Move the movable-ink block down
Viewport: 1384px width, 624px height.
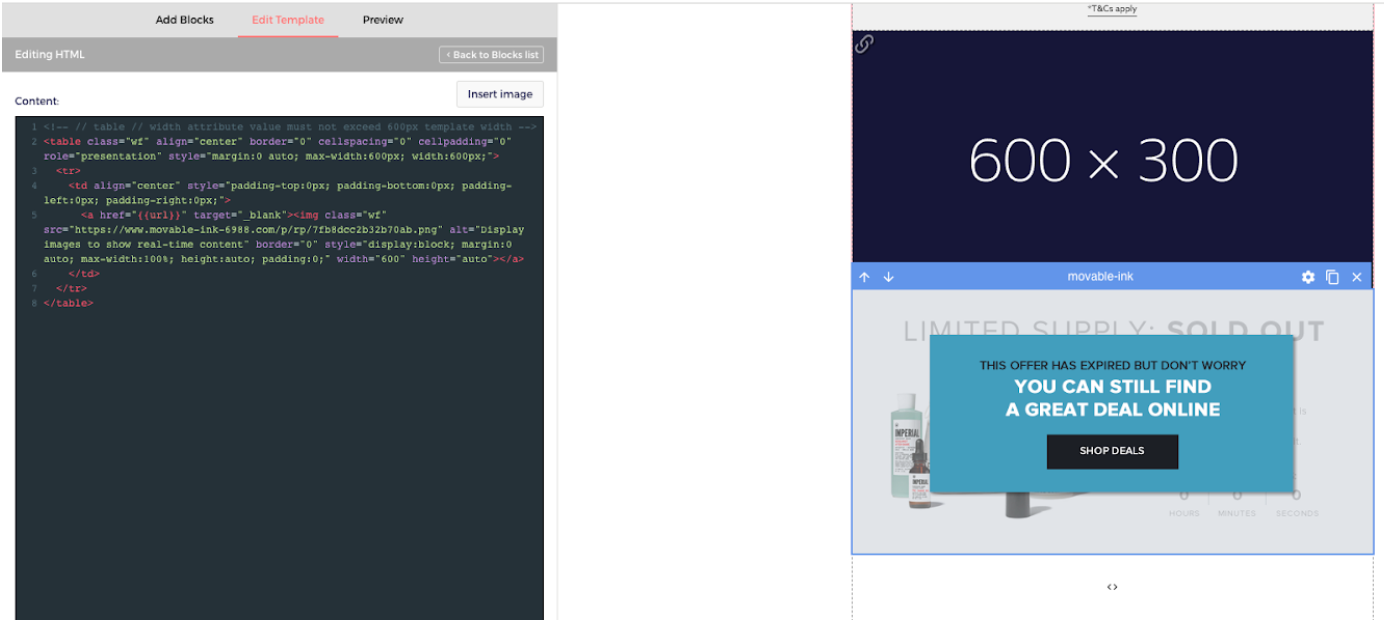(x=888, y=277)
